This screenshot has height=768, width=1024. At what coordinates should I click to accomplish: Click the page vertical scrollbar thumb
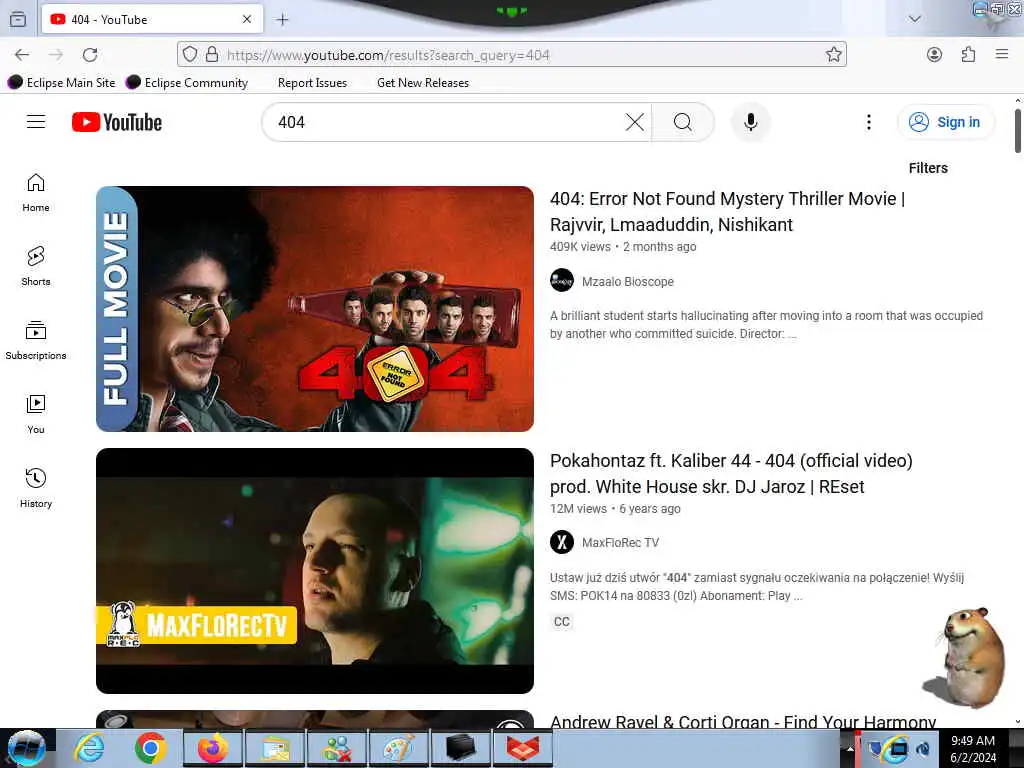1017,131
